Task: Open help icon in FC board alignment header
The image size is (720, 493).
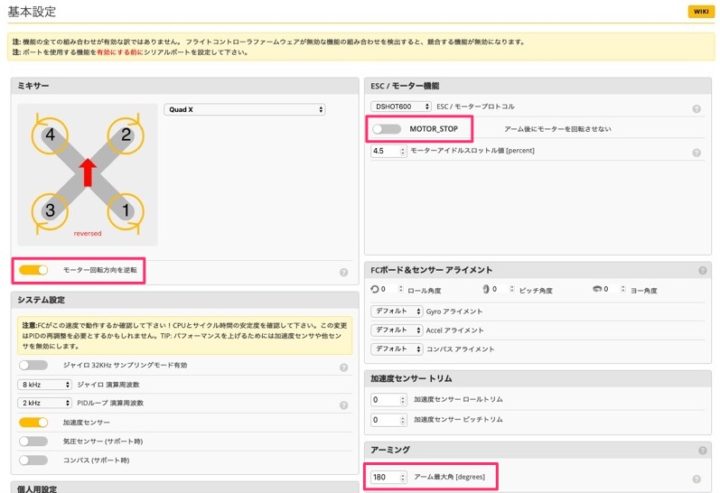Action: click(696, 270)
